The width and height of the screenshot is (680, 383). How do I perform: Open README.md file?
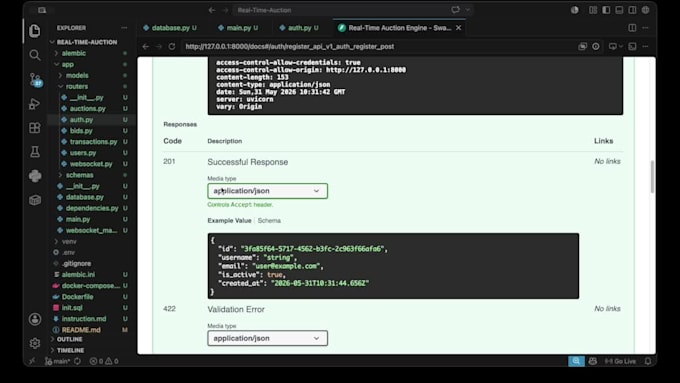(x=81, y=330)
